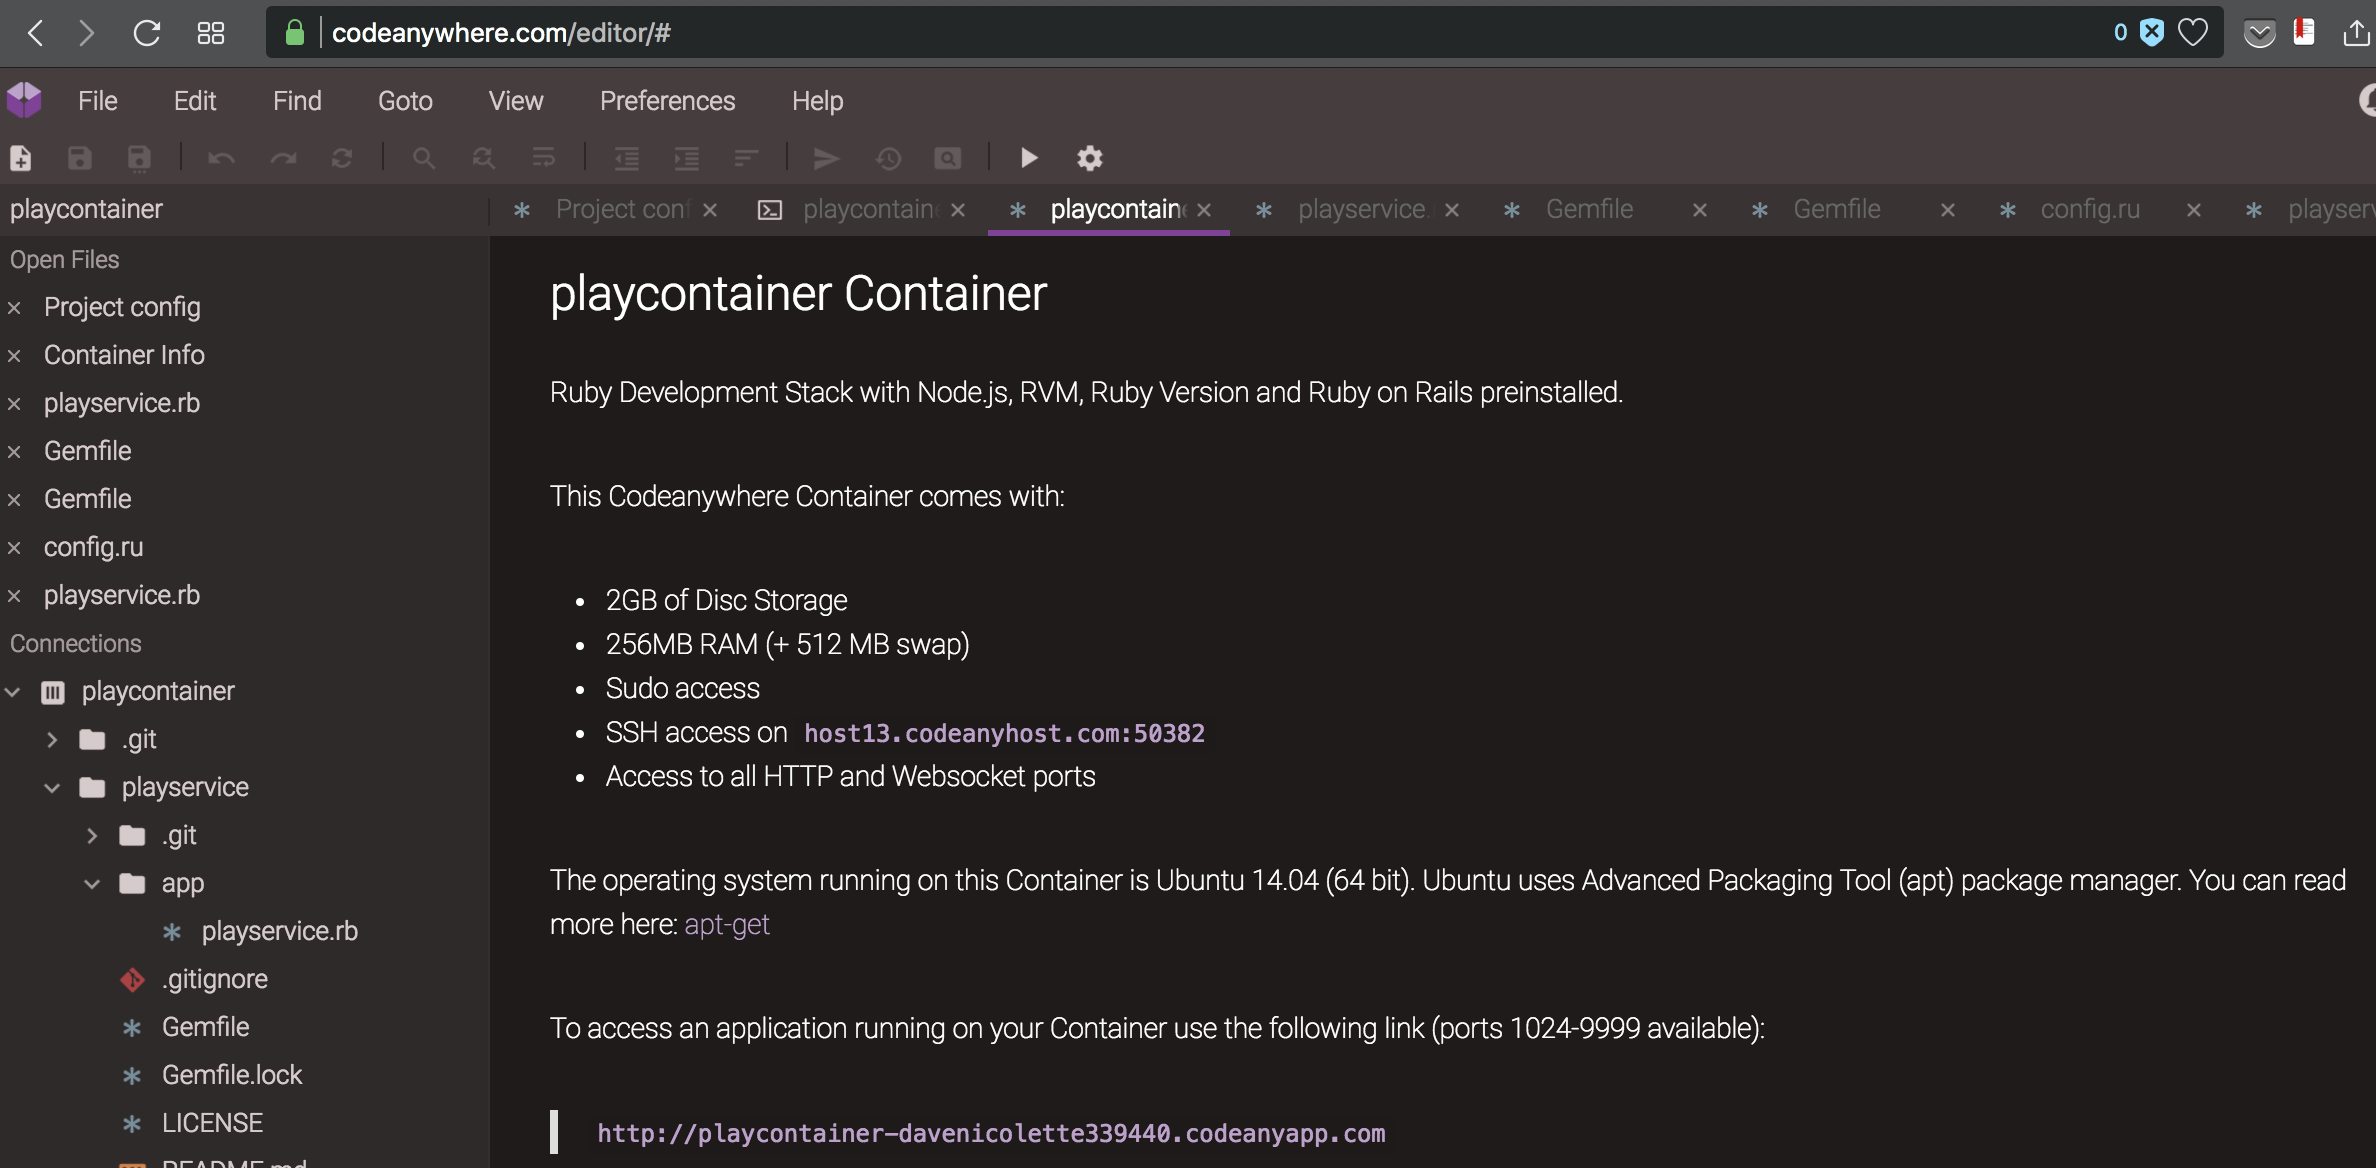Click the heart bookmark icon

[2192, 33]
